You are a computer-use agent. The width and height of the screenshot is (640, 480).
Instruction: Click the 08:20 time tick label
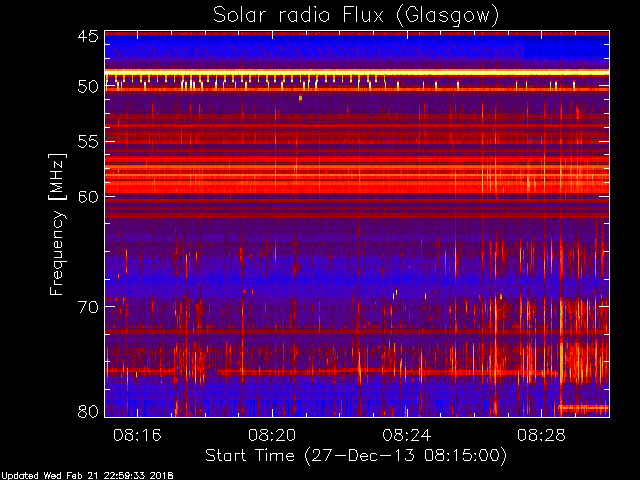(272, 435)
